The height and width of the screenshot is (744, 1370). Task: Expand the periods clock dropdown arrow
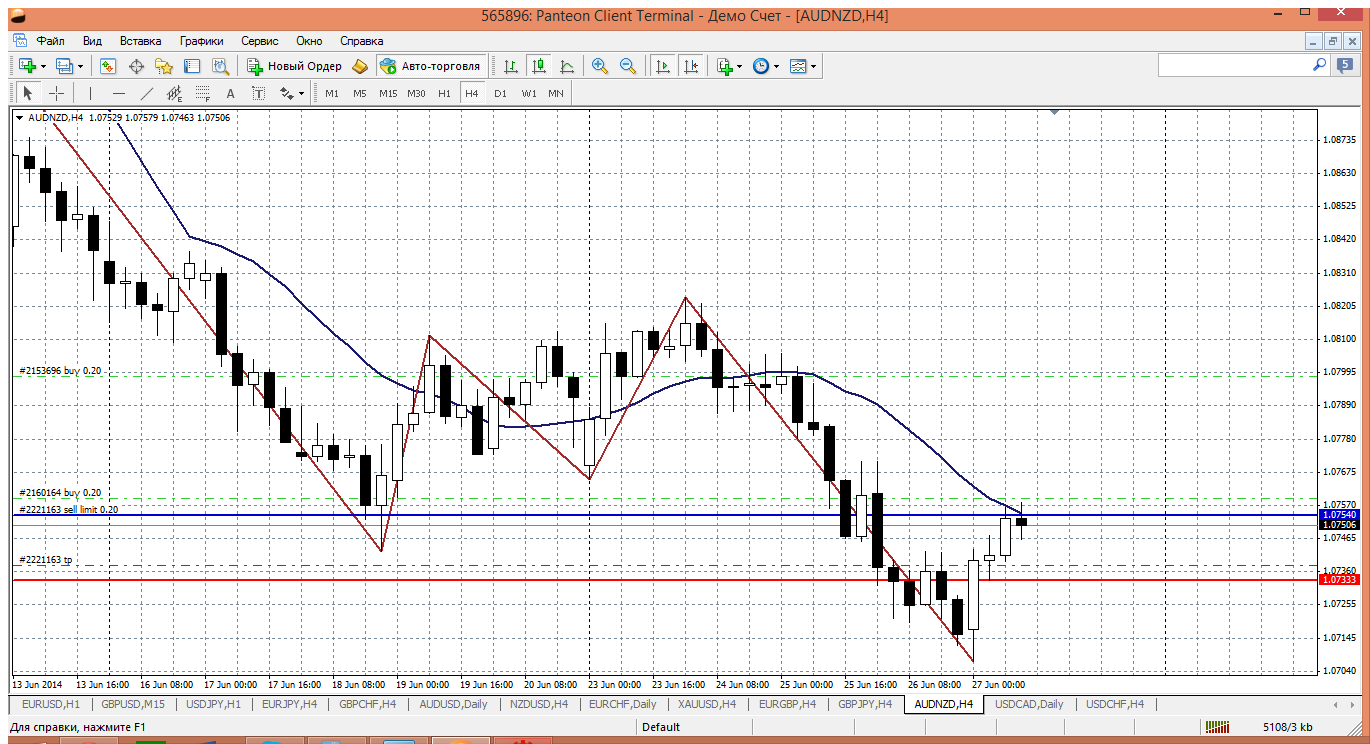(776, 66)
